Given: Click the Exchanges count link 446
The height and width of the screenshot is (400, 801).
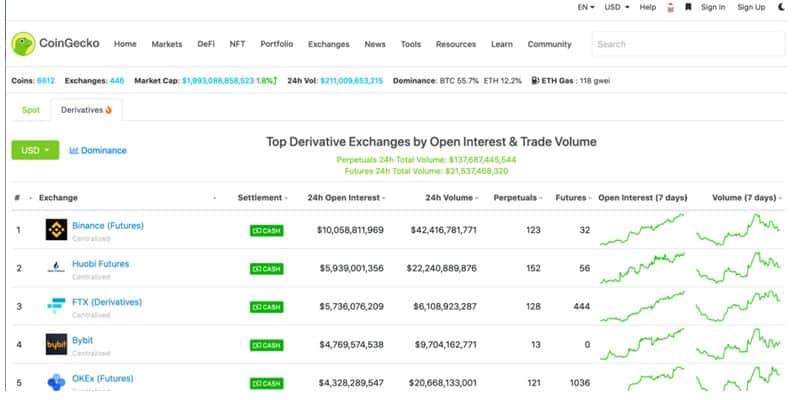Looking at the screenshot, I should coord(116,81).
